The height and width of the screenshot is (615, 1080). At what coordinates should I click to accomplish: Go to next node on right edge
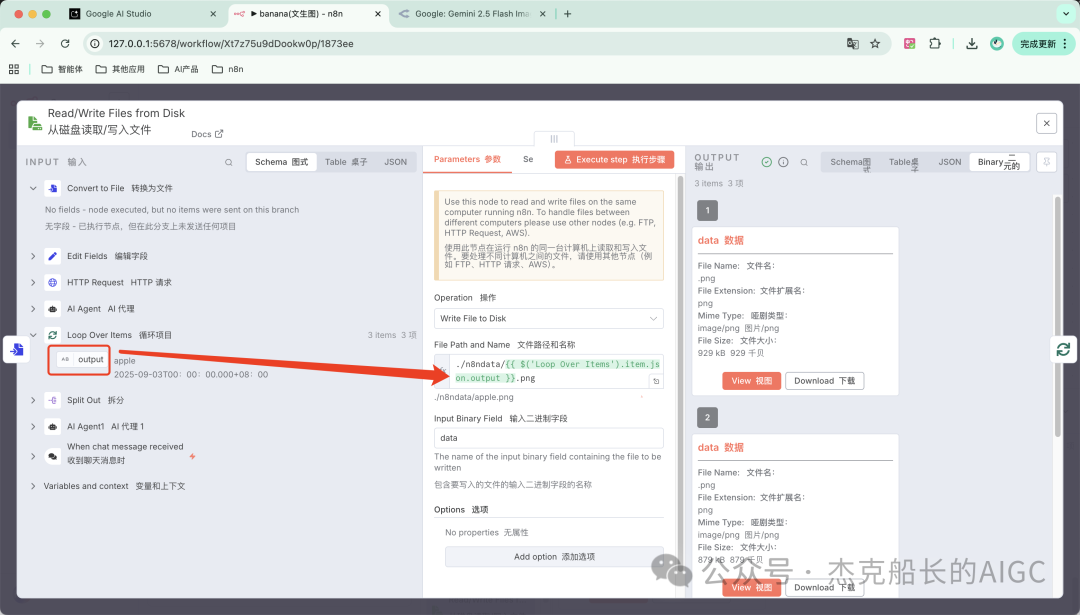tap(1064, 349)
